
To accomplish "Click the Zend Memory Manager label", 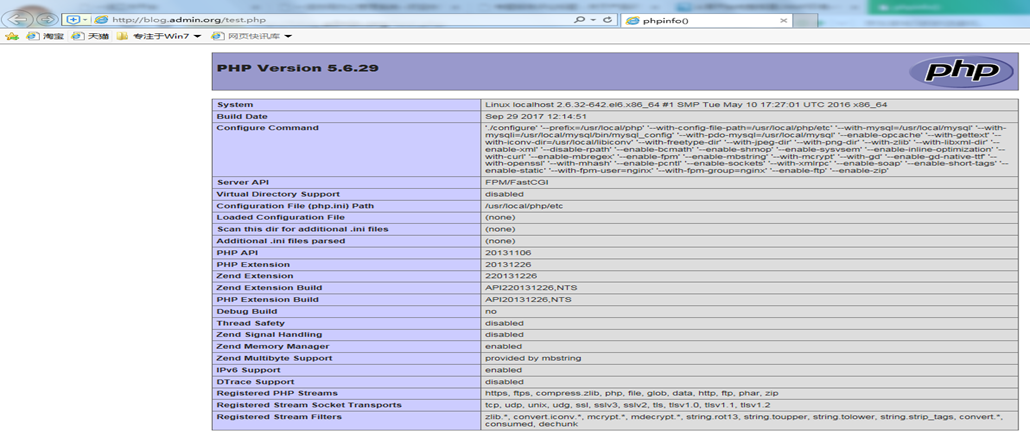I will [x=271, y=346].
